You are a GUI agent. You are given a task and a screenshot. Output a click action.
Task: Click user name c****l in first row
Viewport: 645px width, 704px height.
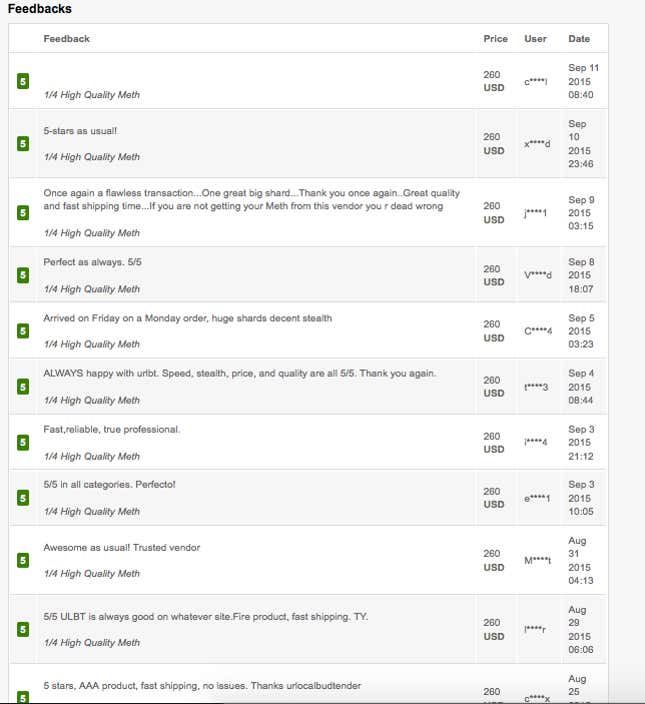pos(536,81)
